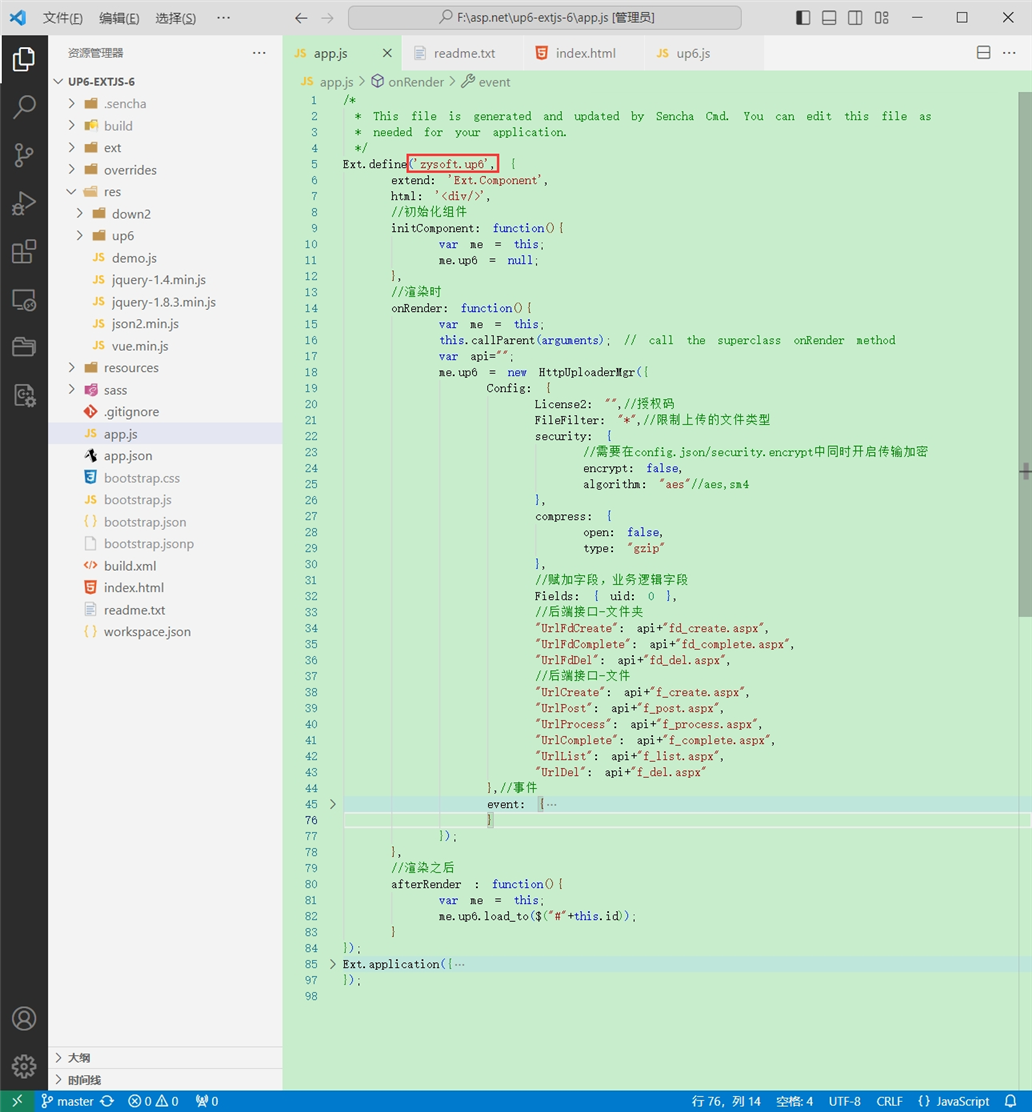Open the Search view in activity bar
The height and width of the screenshot is (1112, 1032).
click(24, 107)
